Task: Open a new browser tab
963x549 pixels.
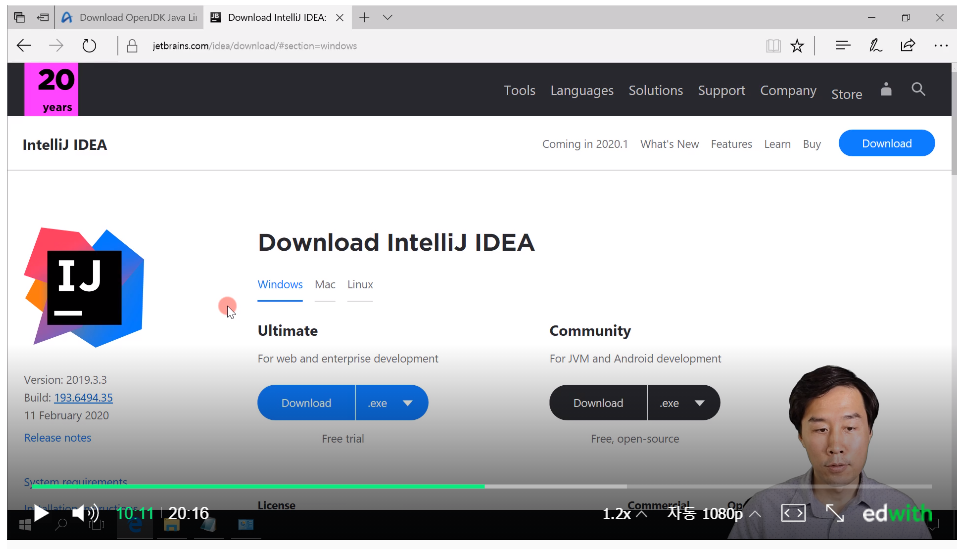Action: 364,17
